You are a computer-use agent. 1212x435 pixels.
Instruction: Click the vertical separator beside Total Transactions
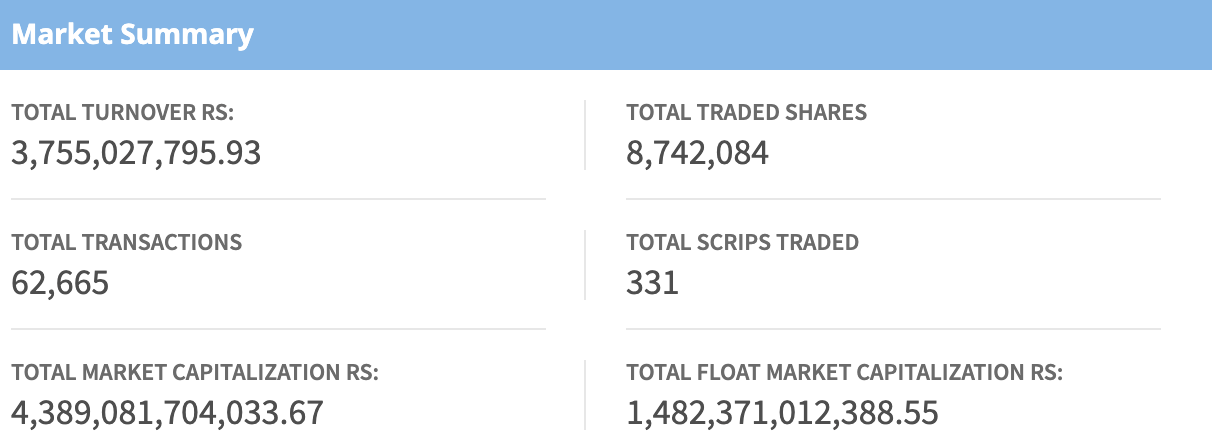tap(585, 265)
